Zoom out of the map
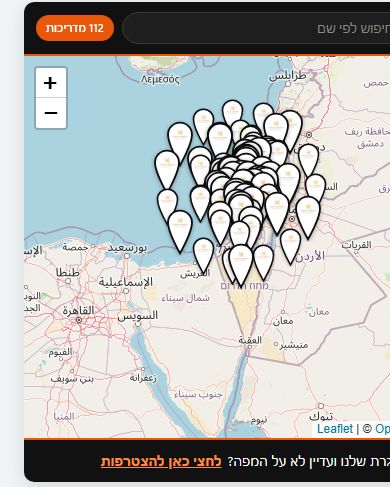Image resolution: width=390 pixels, height=487 pixels. (x=51, y=113)
